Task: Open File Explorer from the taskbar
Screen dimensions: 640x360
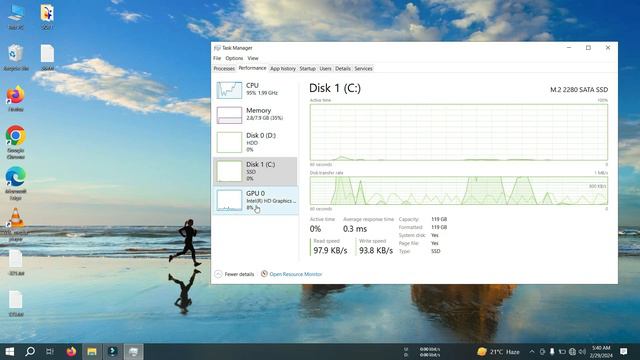Action: coord(92,351)
